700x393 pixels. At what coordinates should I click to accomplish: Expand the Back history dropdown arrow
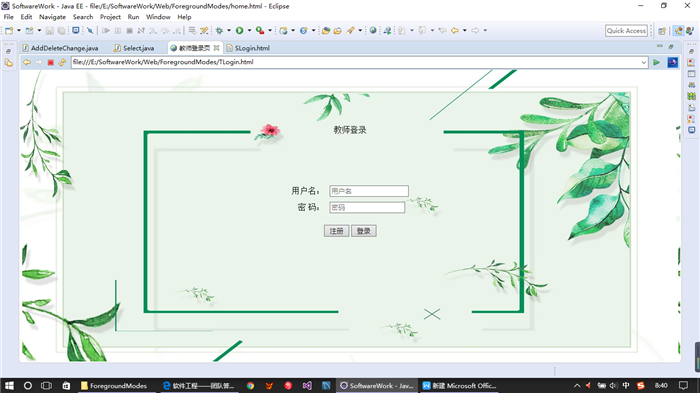click(x=465, y=30)
